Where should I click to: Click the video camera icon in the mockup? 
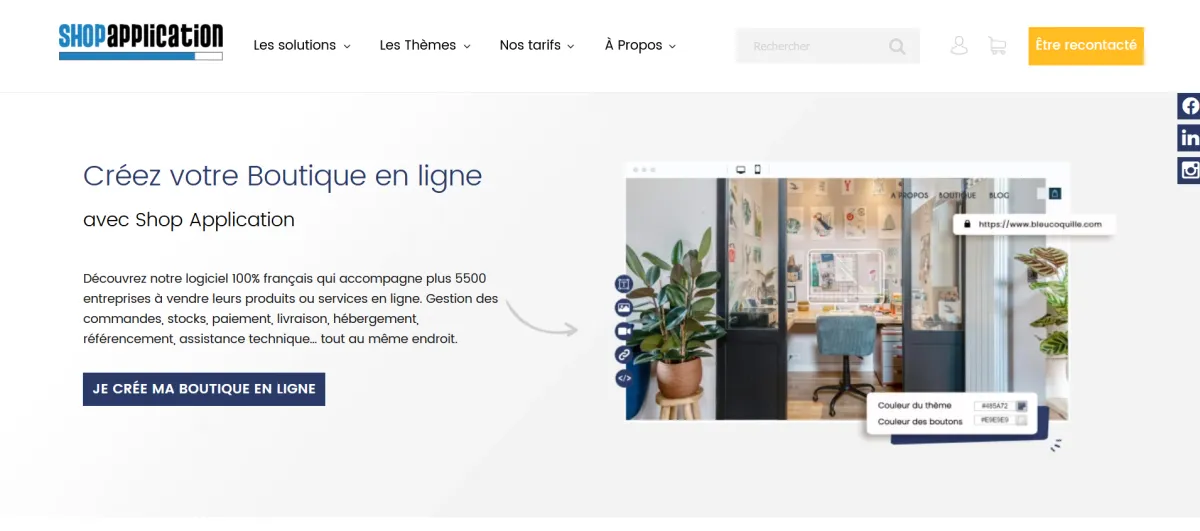624,331
